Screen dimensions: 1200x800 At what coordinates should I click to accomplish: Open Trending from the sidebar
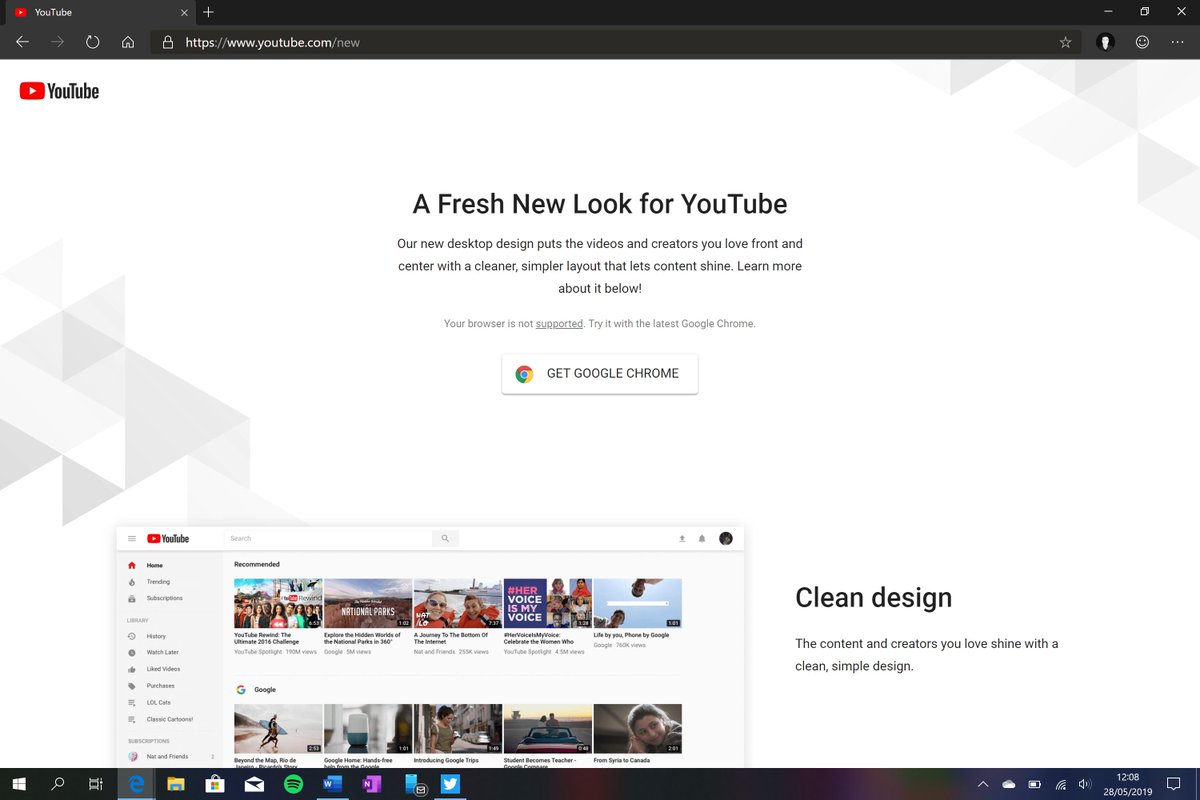pos(157,581)
